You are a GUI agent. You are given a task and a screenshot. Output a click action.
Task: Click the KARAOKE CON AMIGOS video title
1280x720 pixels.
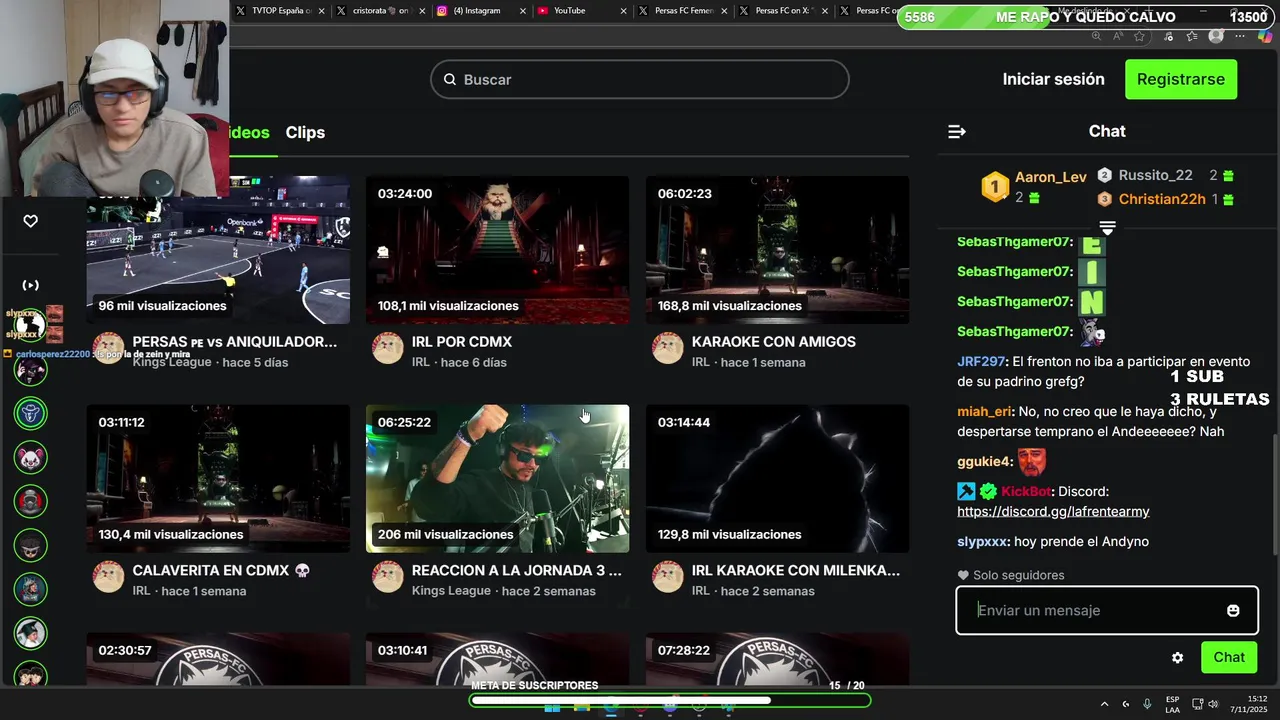coord(773,341)
